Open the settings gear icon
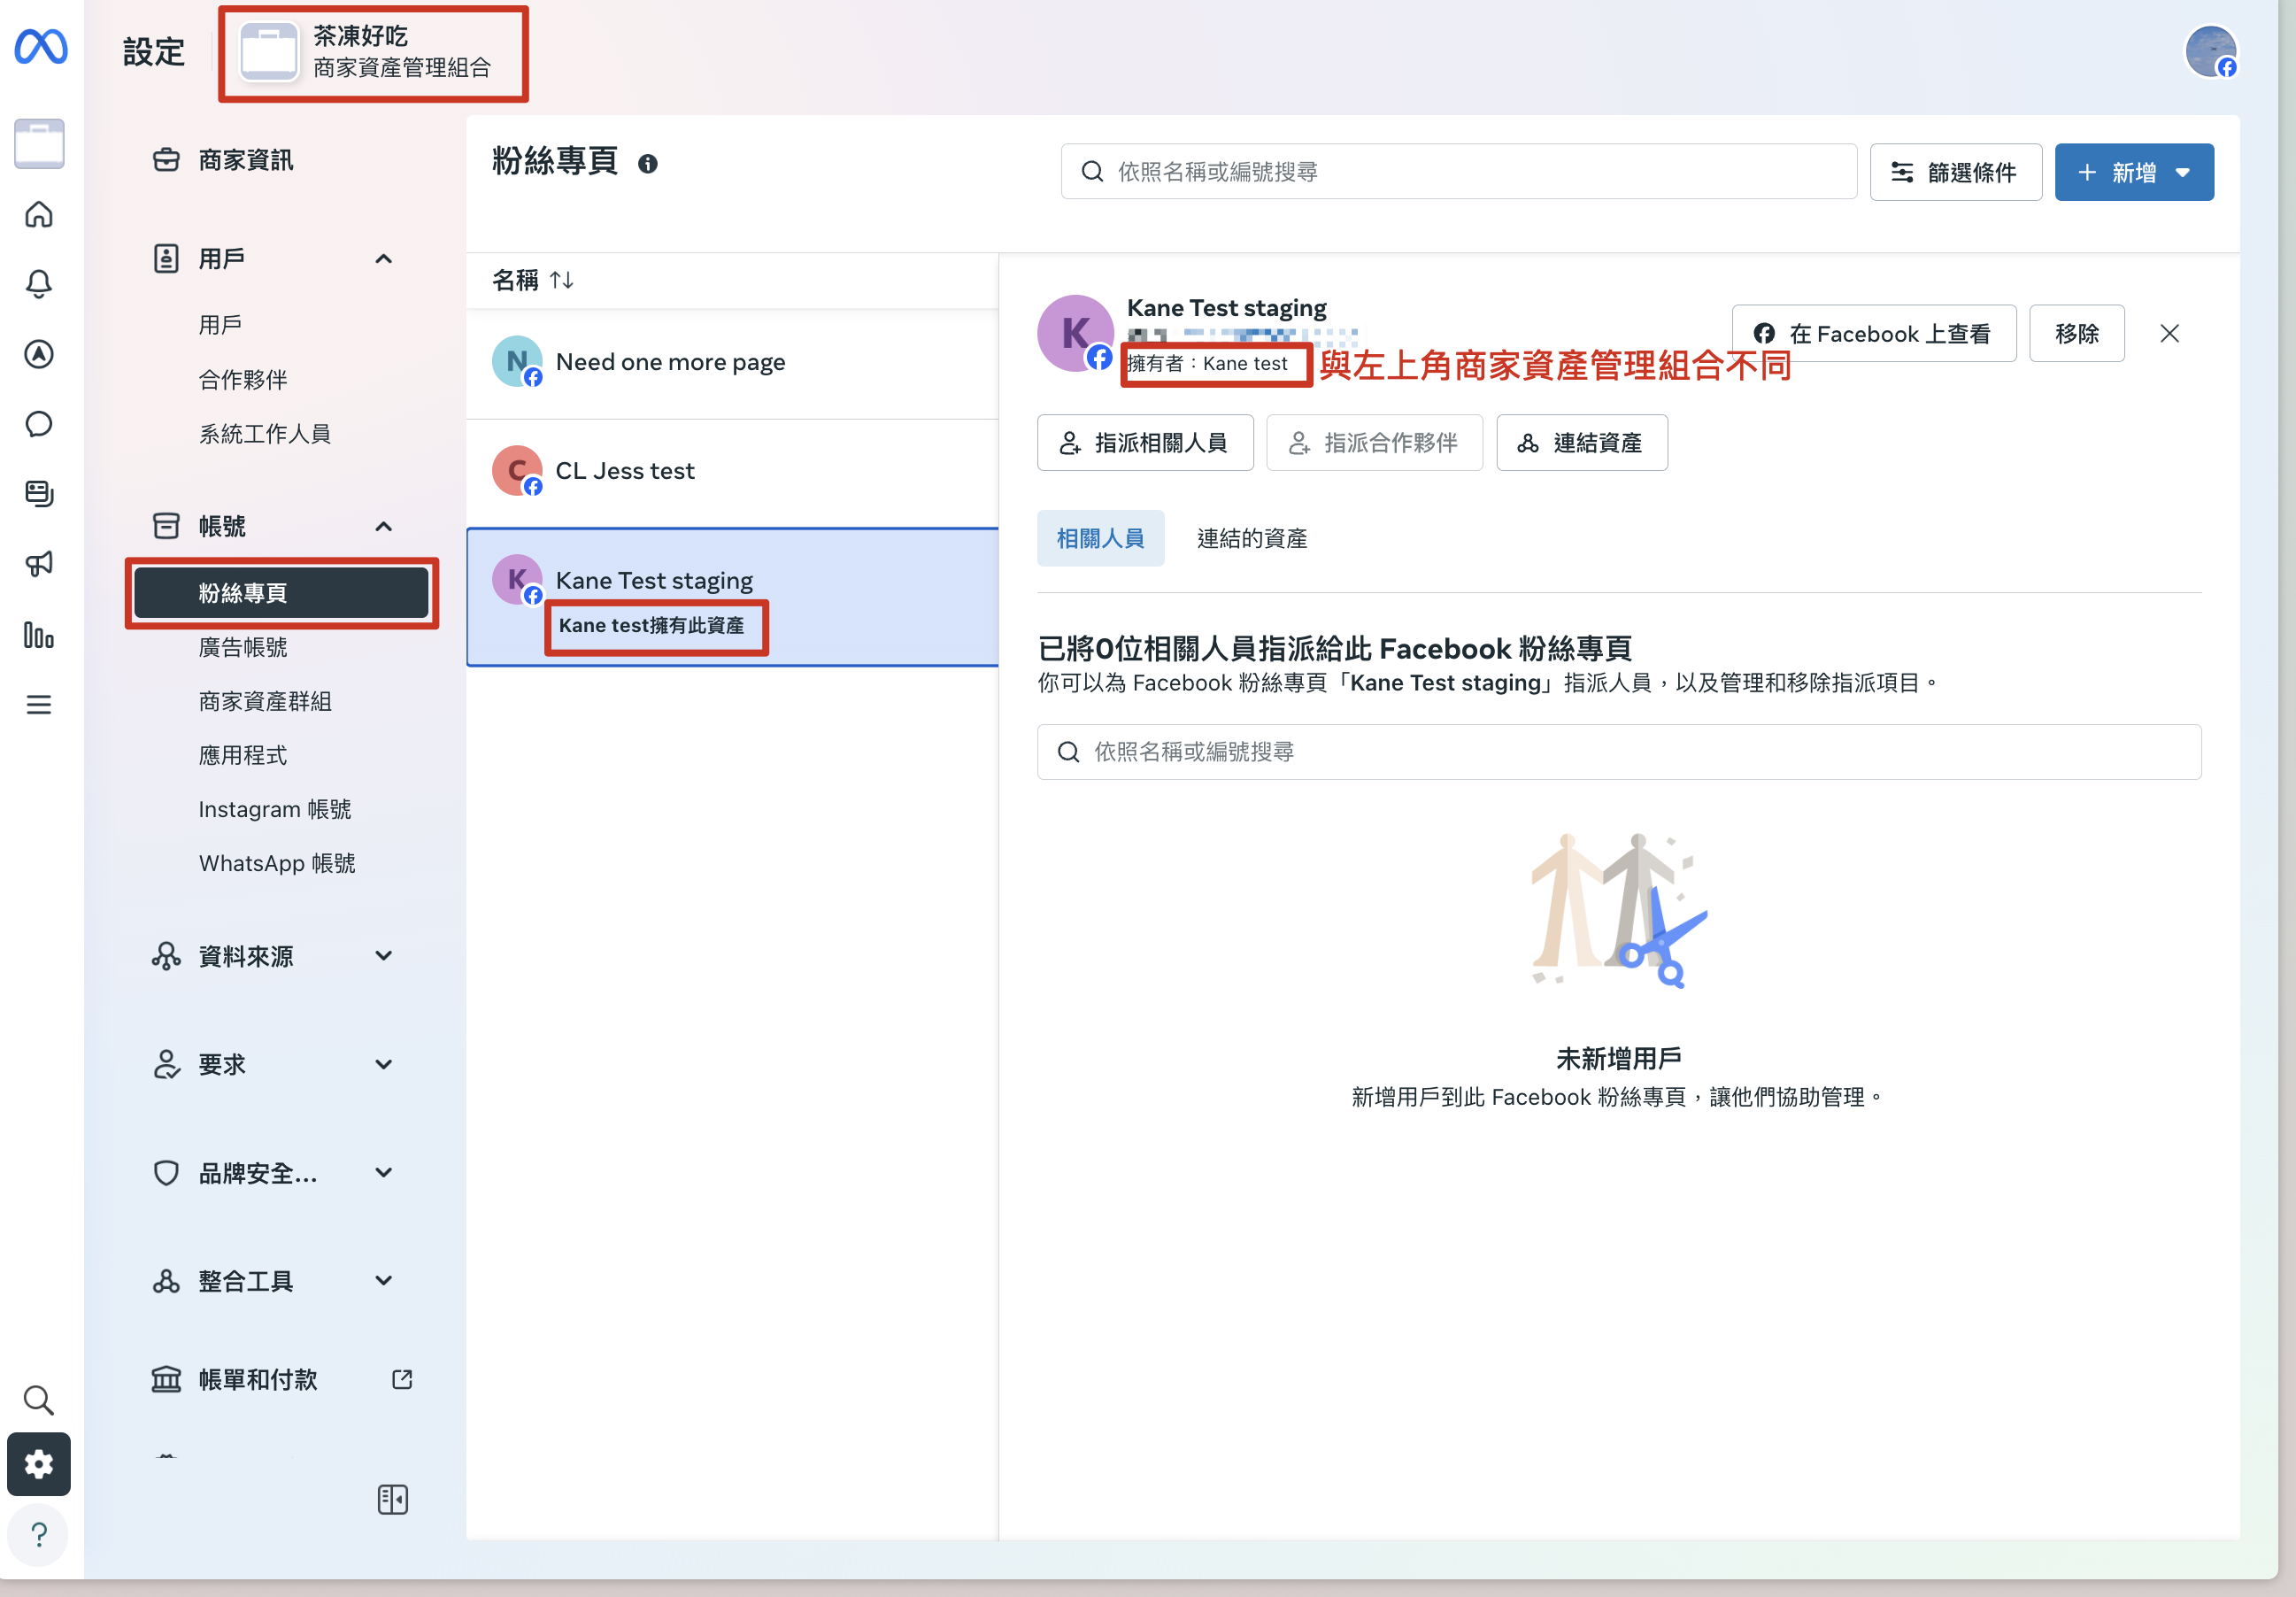 click(x=39, y=1465)
